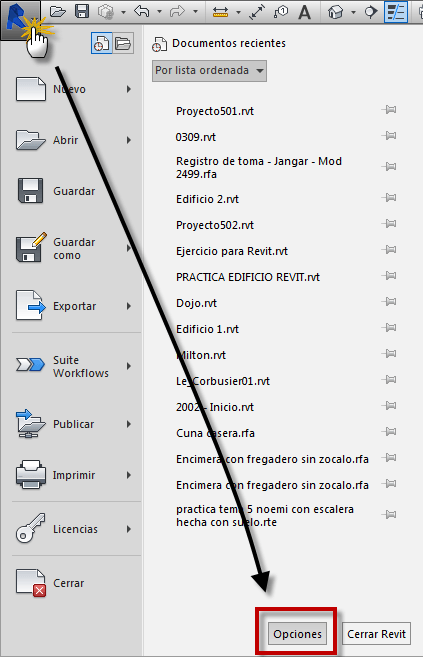Viewport: 423px width, 657px height.
Task: Expand the Undo history dropdown arrow
Action: pos(159,12)
